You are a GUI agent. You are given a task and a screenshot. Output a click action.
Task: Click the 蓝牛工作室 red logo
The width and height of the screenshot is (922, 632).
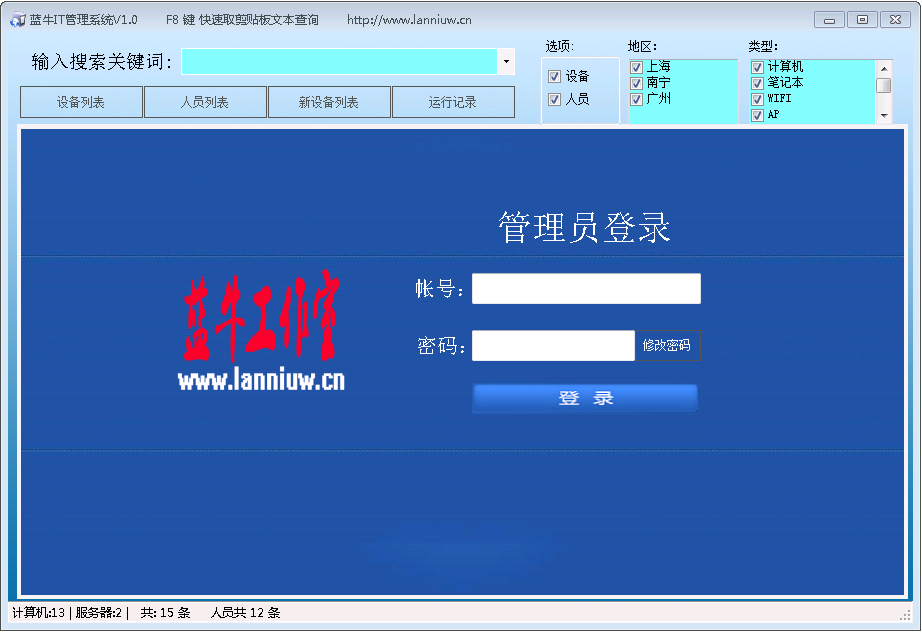tap(260, 316)
